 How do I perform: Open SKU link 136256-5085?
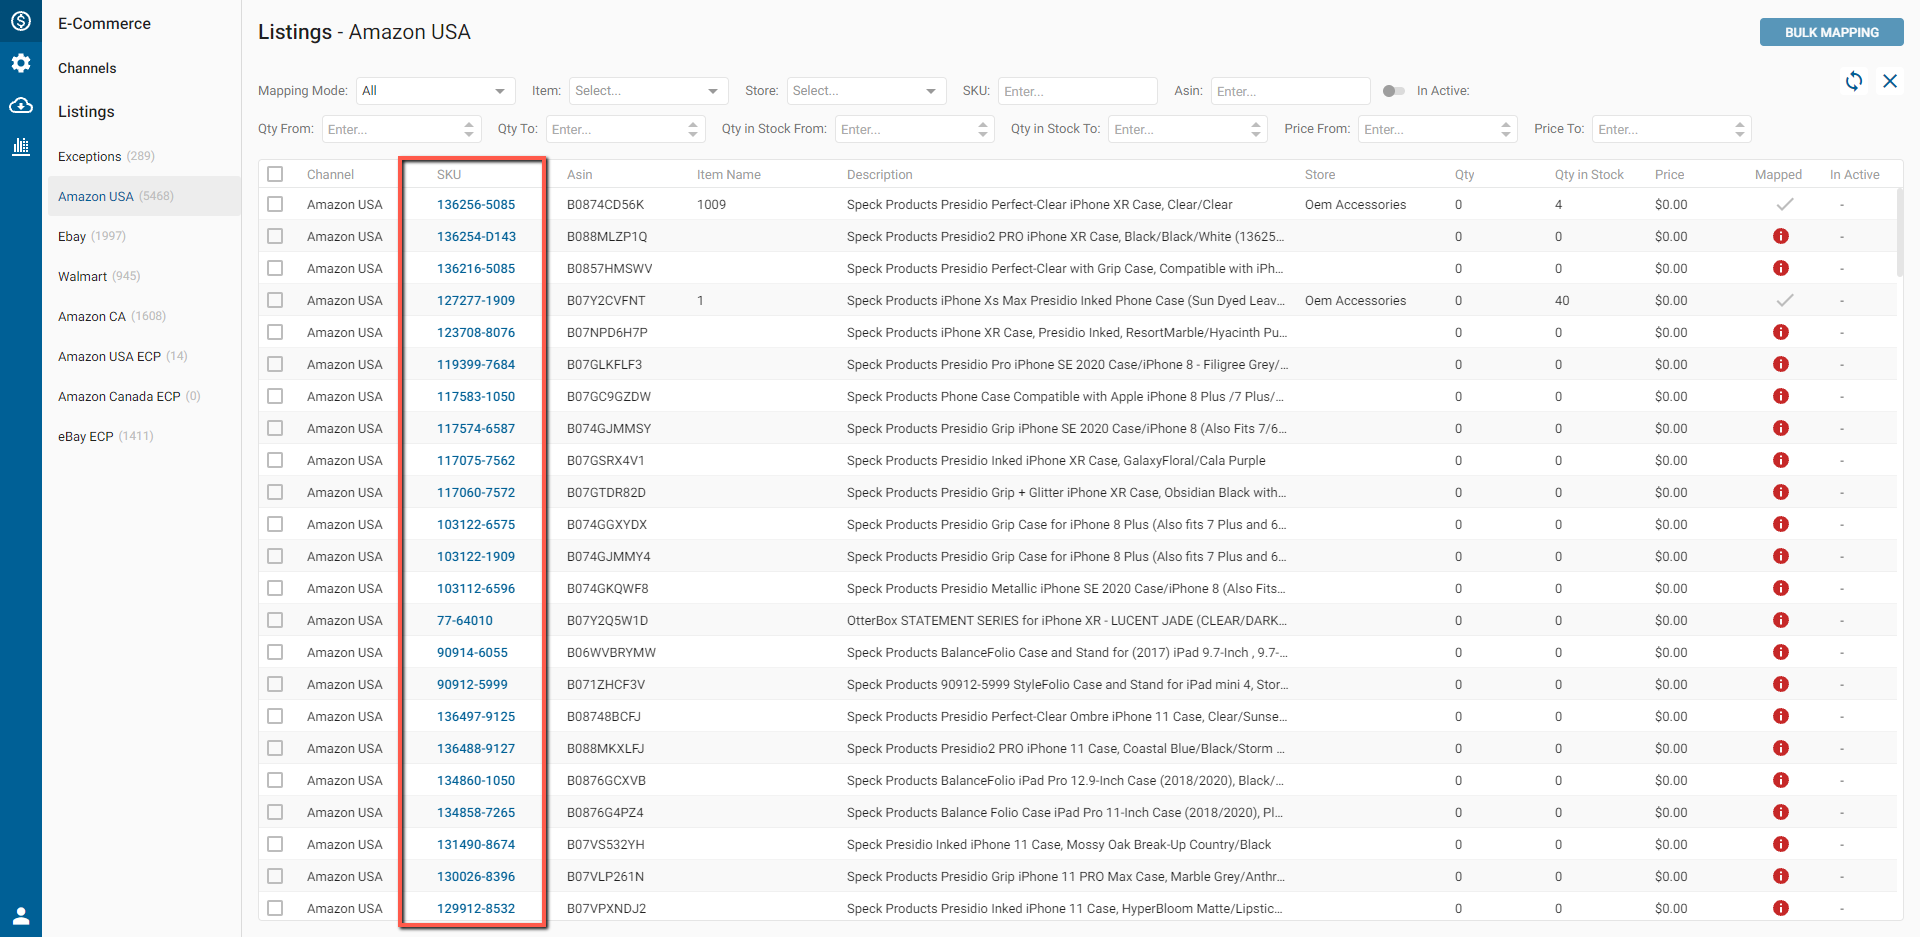[476, 204]
